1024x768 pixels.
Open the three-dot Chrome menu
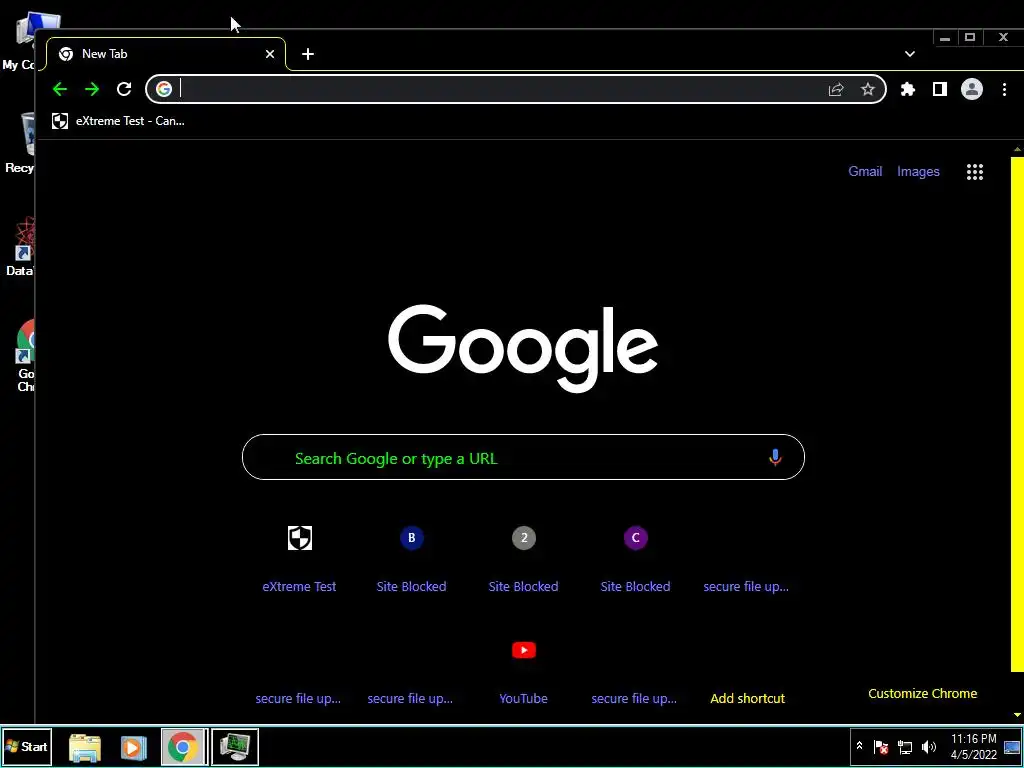point(1004,89)
